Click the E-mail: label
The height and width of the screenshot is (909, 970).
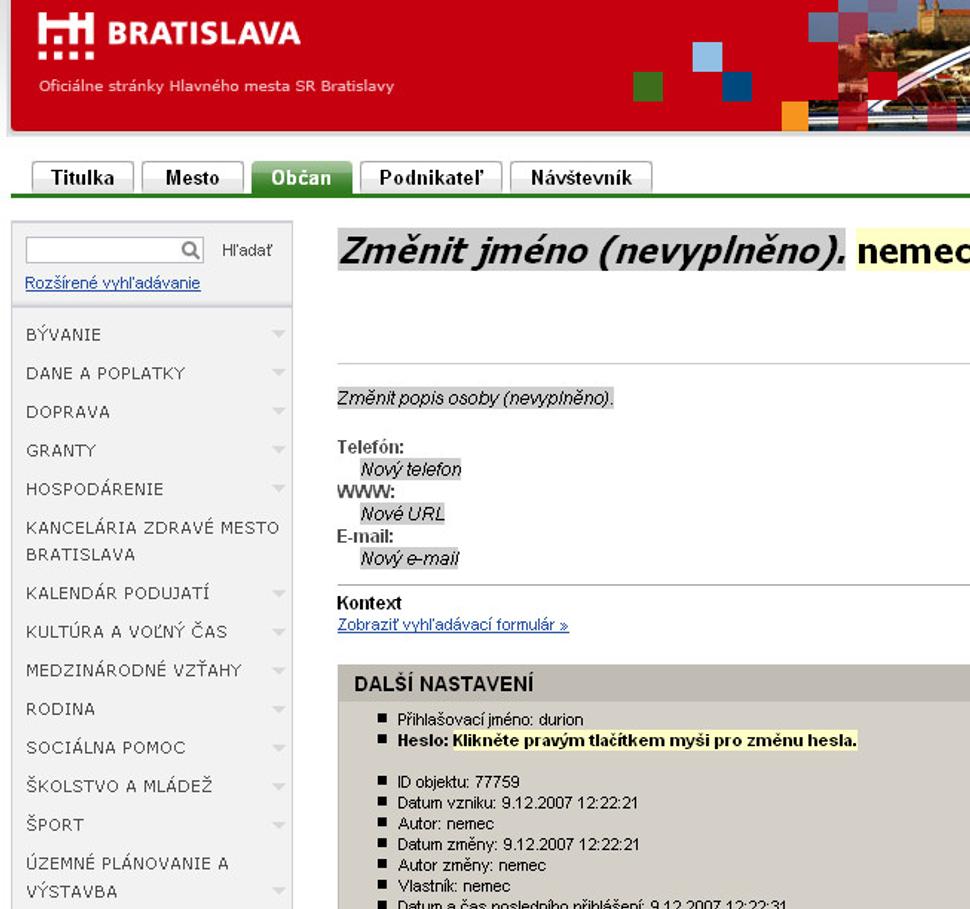[365, 536]
